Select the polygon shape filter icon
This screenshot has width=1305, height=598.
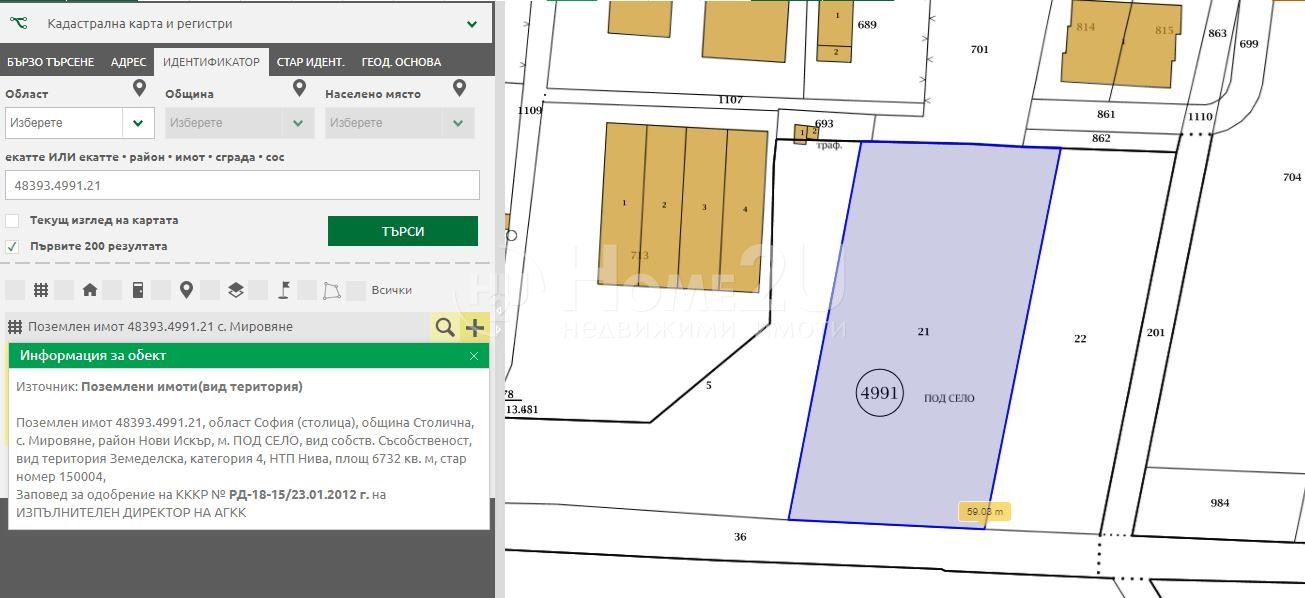[x=332, y=290]
